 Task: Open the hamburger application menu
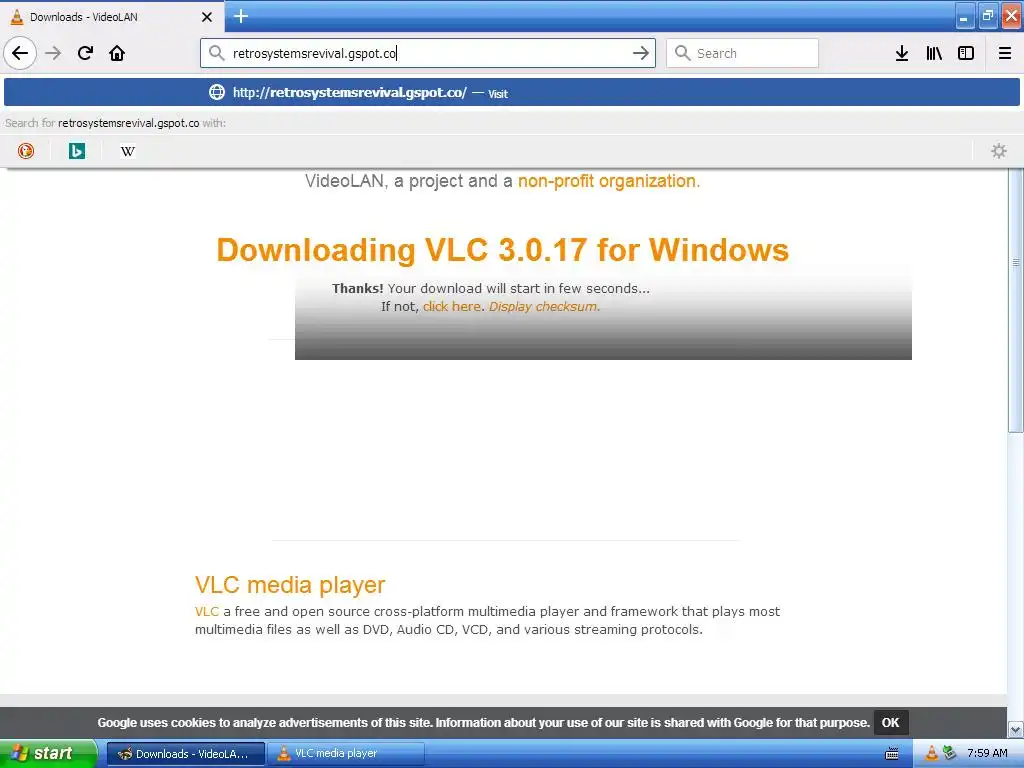coord(1004,53)
